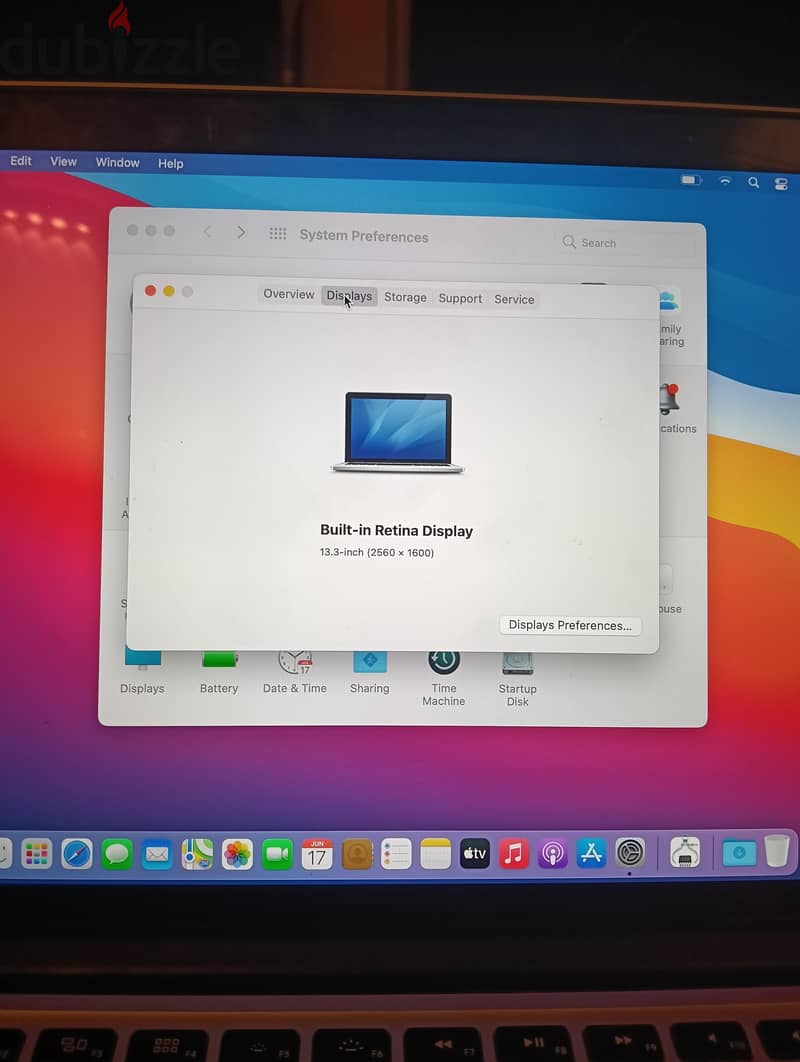
Task: Open Reminders from the Dock
Action: [396, 854]
